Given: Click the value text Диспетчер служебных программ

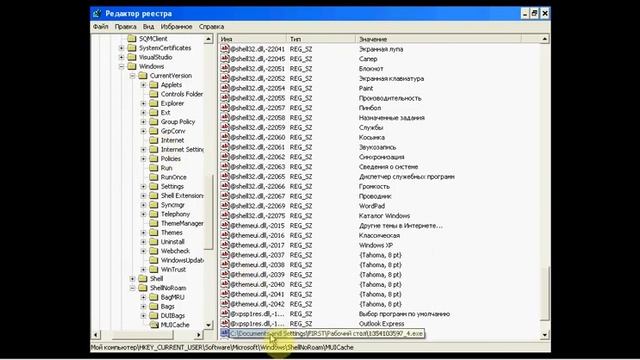Looking at the screenshot, I should [x=407, y=176].
